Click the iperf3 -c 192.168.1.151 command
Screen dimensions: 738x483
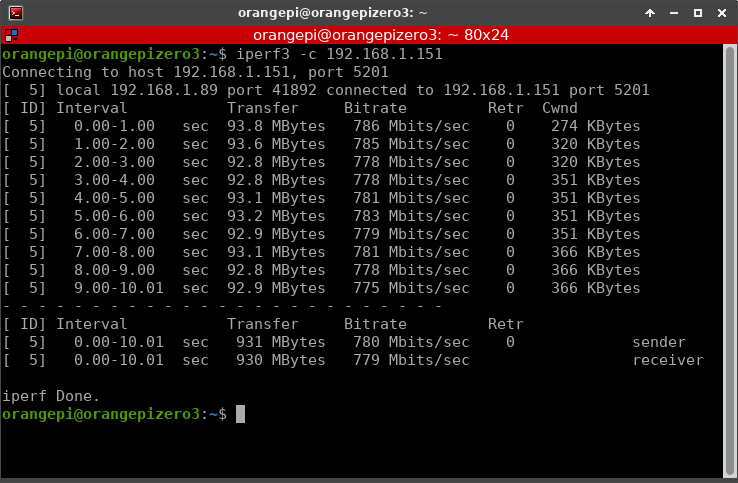(339, 54)
